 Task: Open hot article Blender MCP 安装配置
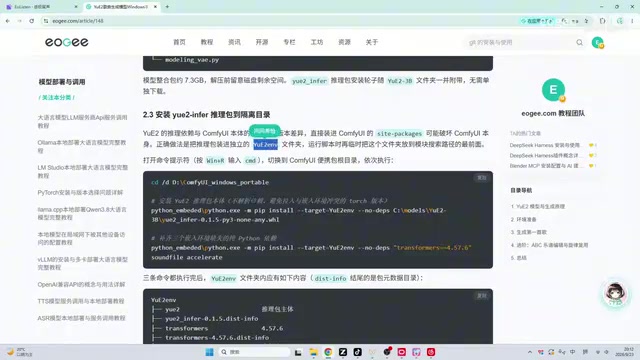545,166
